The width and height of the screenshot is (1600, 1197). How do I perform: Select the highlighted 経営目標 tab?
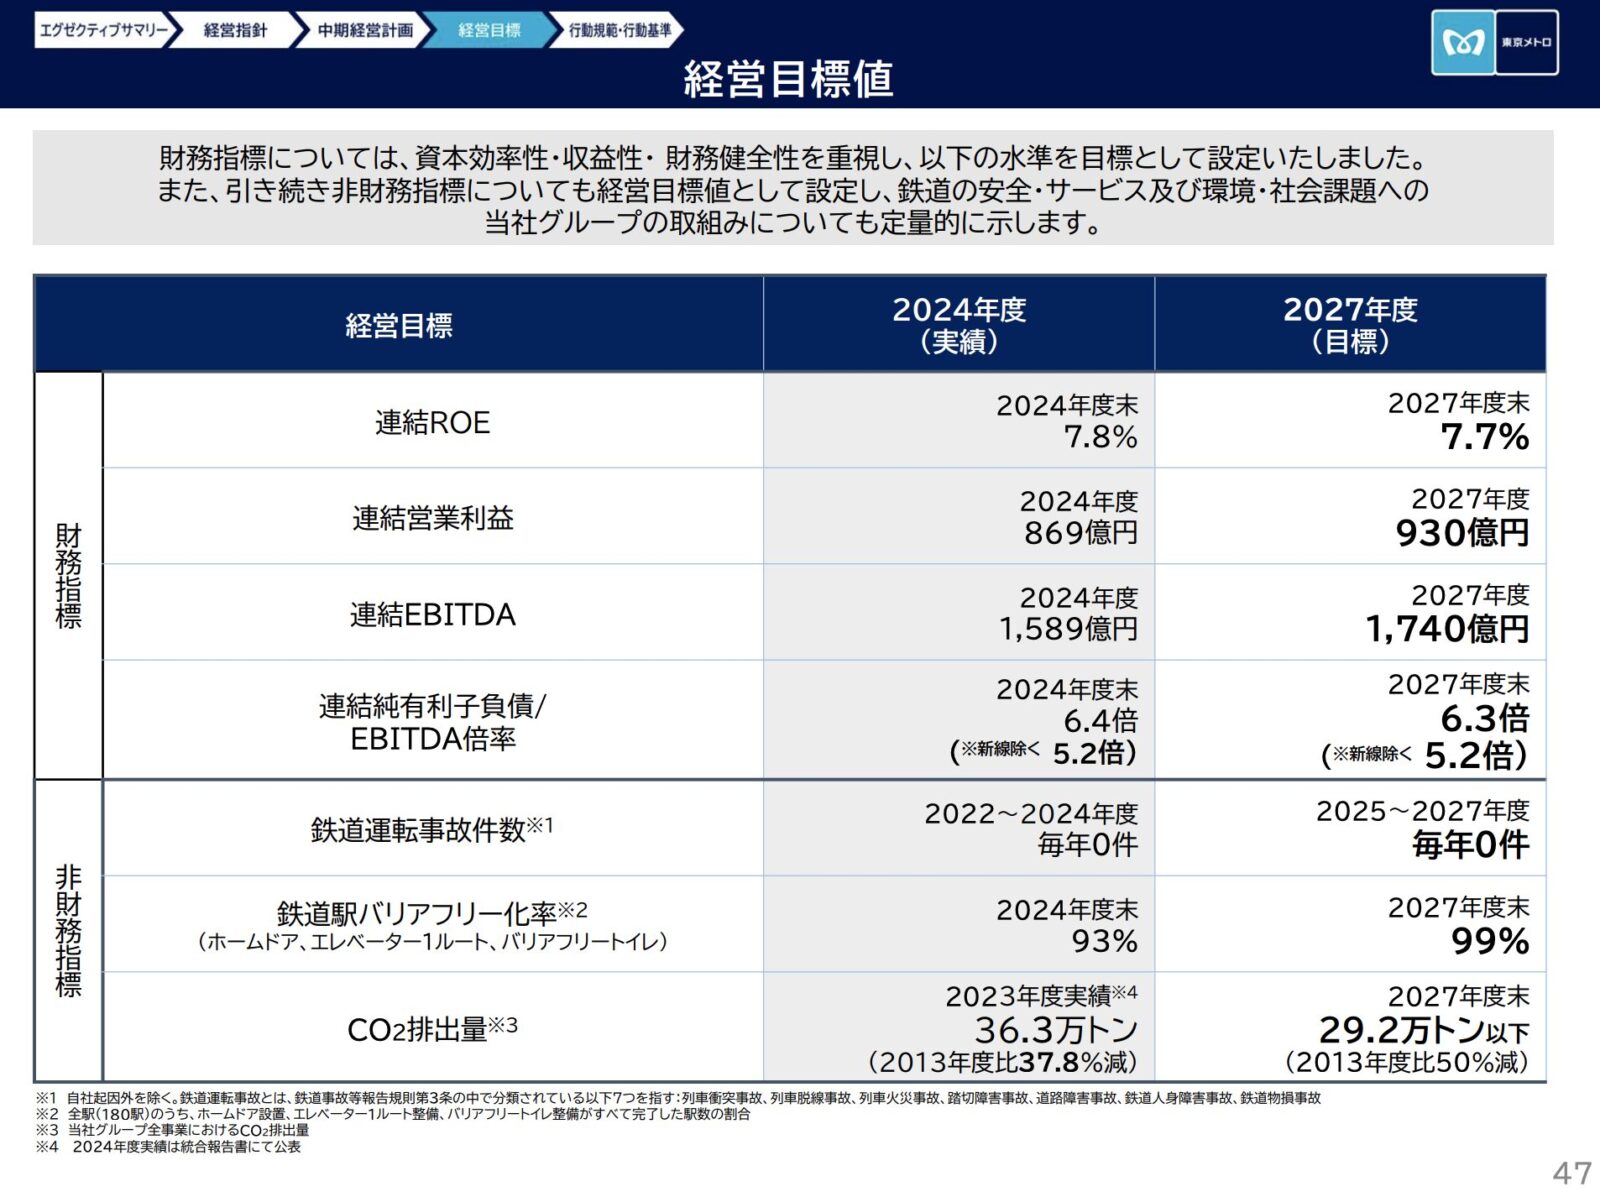point(489,30)
